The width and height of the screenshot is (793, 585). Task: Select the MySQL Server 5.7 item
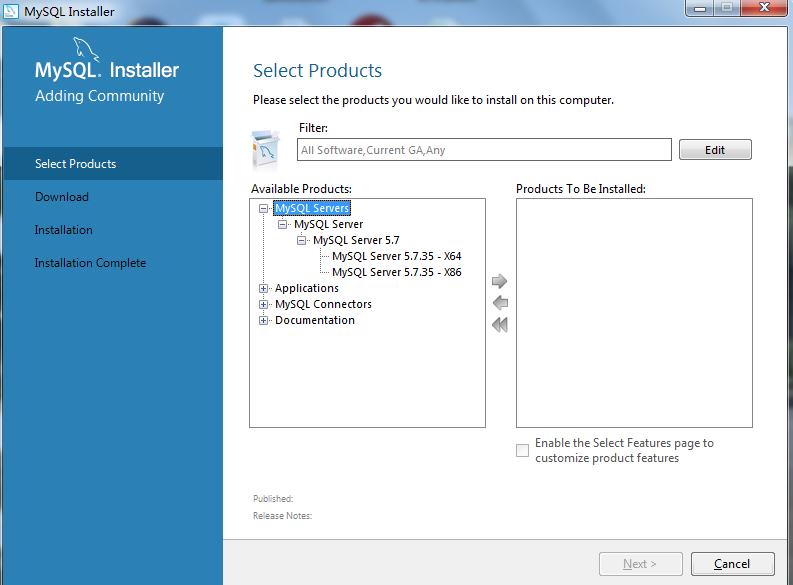[x=356, y=240]
